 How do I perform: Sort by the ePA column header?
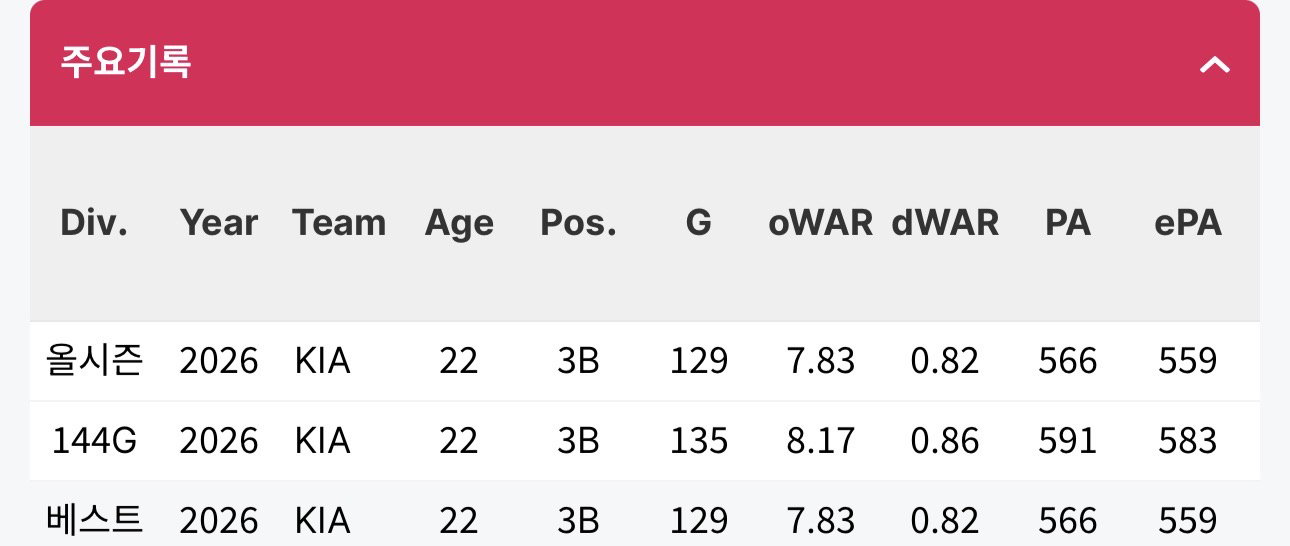tap(1188, 222)
